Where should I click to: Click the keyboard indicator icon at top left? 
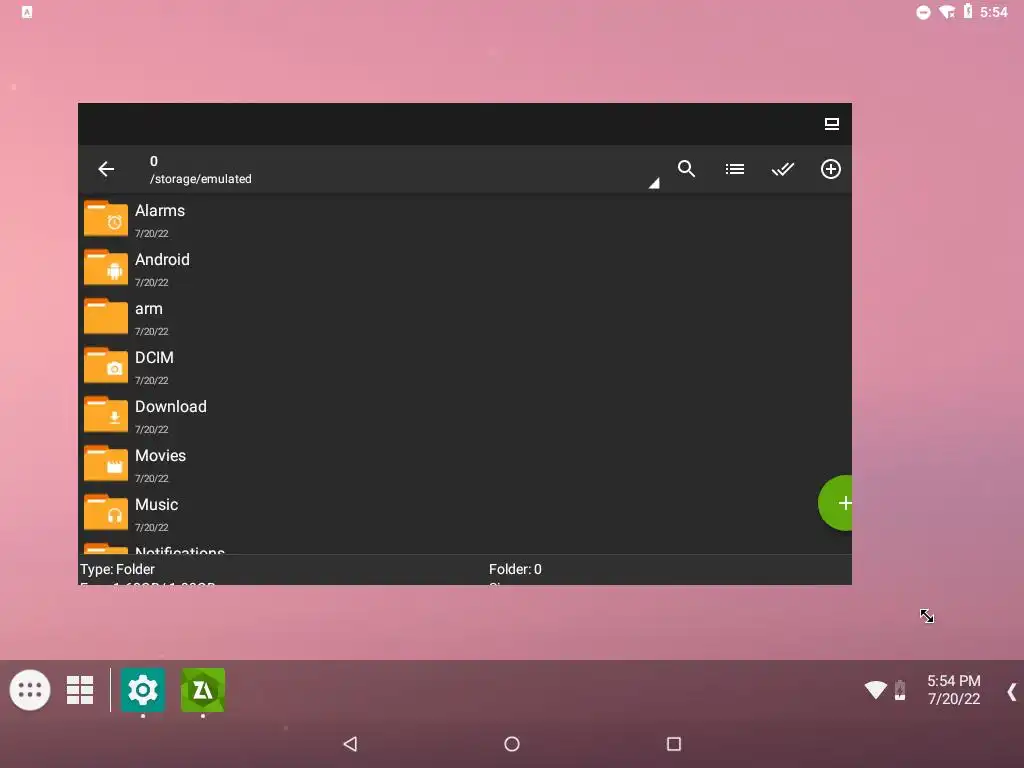pos(27,12)
